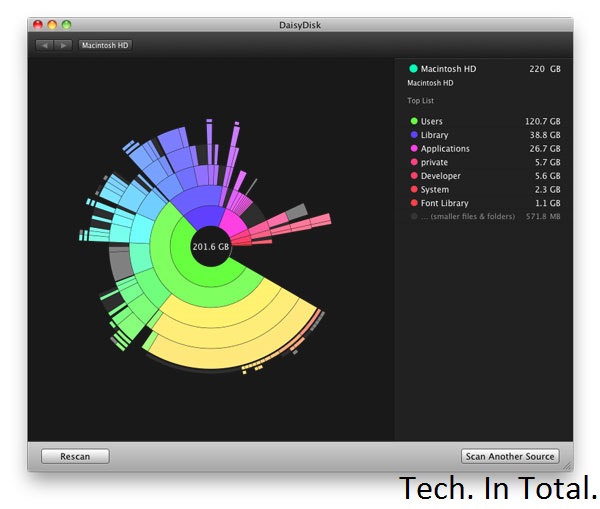Screen dimensions: 600x509
Task: Click Scan Another Source button
Action: point(510,456)
